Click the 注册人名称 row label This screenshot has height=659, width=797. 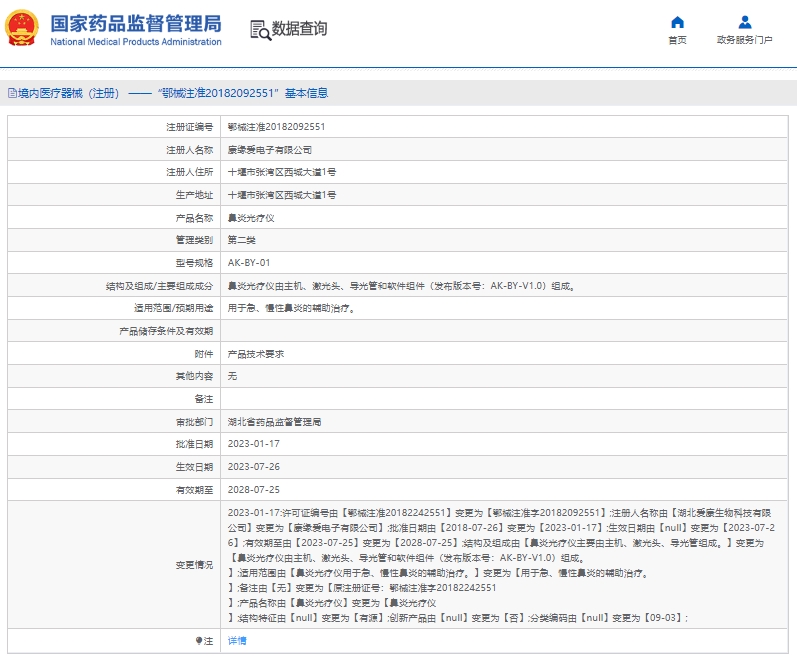point(190,150)
